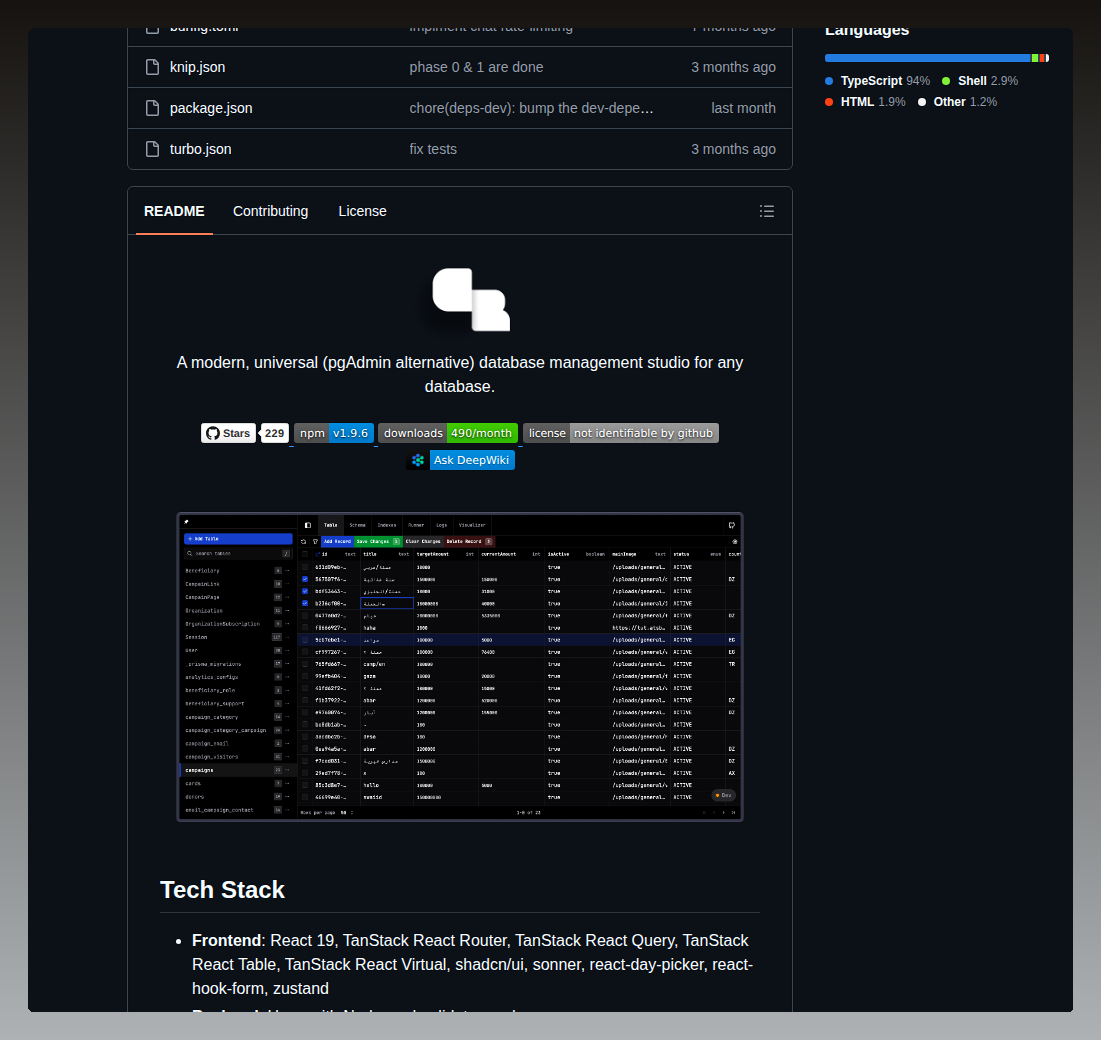Click the DeepWiki logo icon
Viewport: 1101px width, 1040px height.
click(x=418, y=460)
